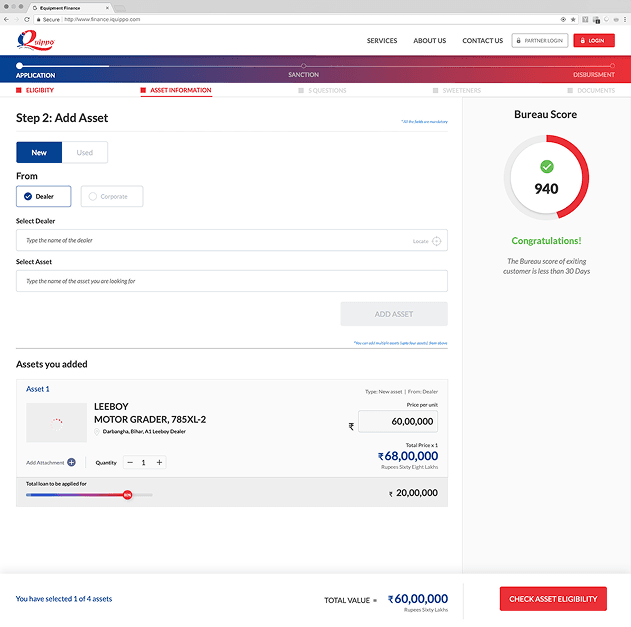The height and width of the screenshot is (627, 631).
Task: Click the Check Asset Eligibility button
Action: 553,599
